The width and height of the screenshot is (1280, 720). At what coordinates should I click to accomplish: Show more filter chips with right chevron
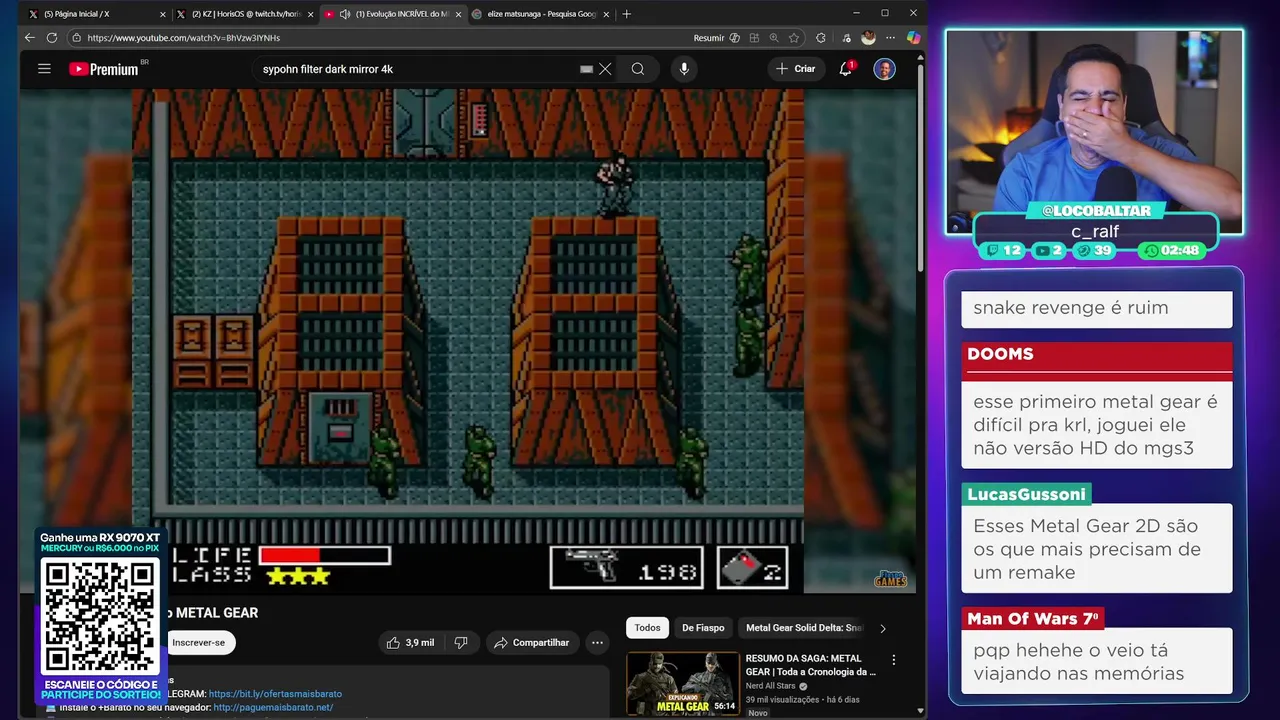click(x=882, y=628)
